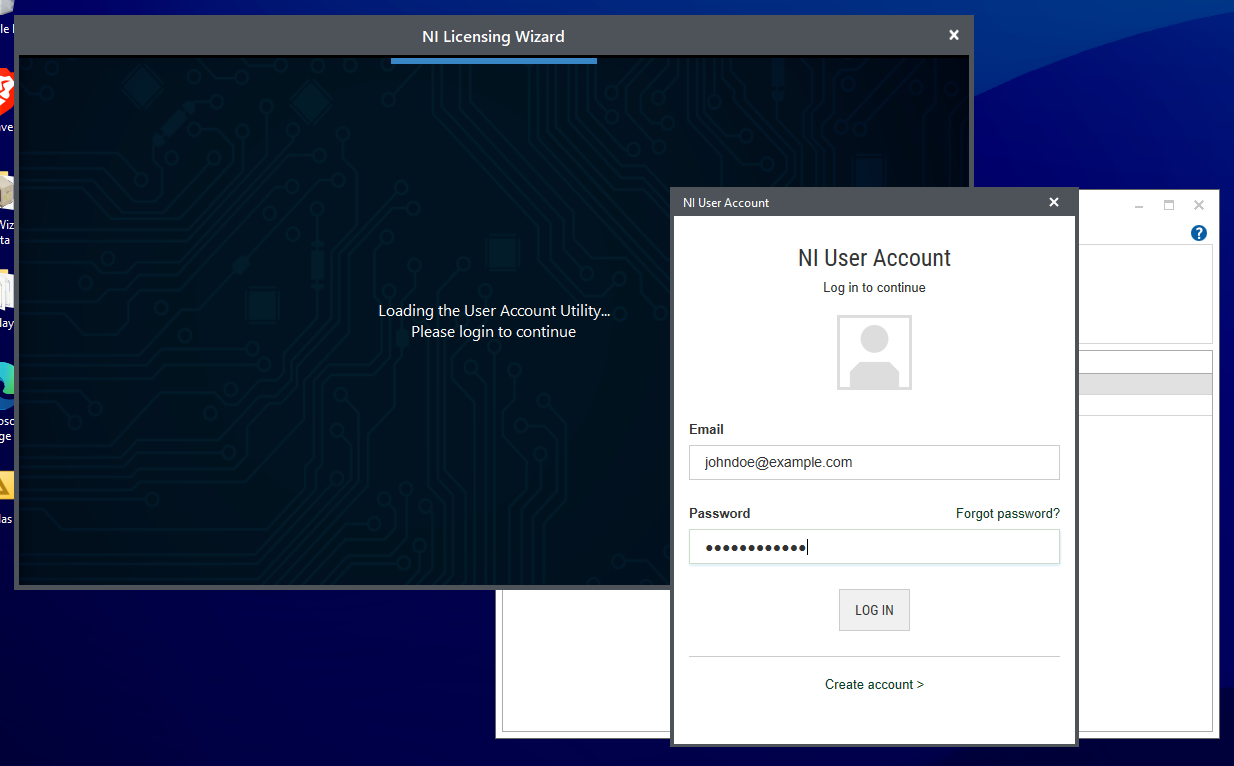
Task: Focus the Password input field
Action: [x=874, y=547]
